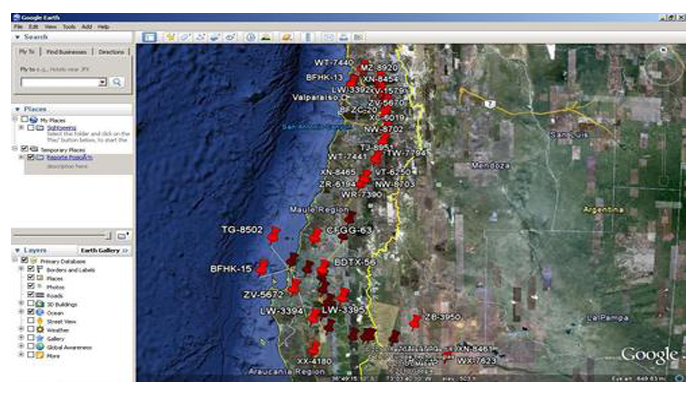Click the ZB-3950 red pushpin

pyautogui.click(x=415, y=321)
